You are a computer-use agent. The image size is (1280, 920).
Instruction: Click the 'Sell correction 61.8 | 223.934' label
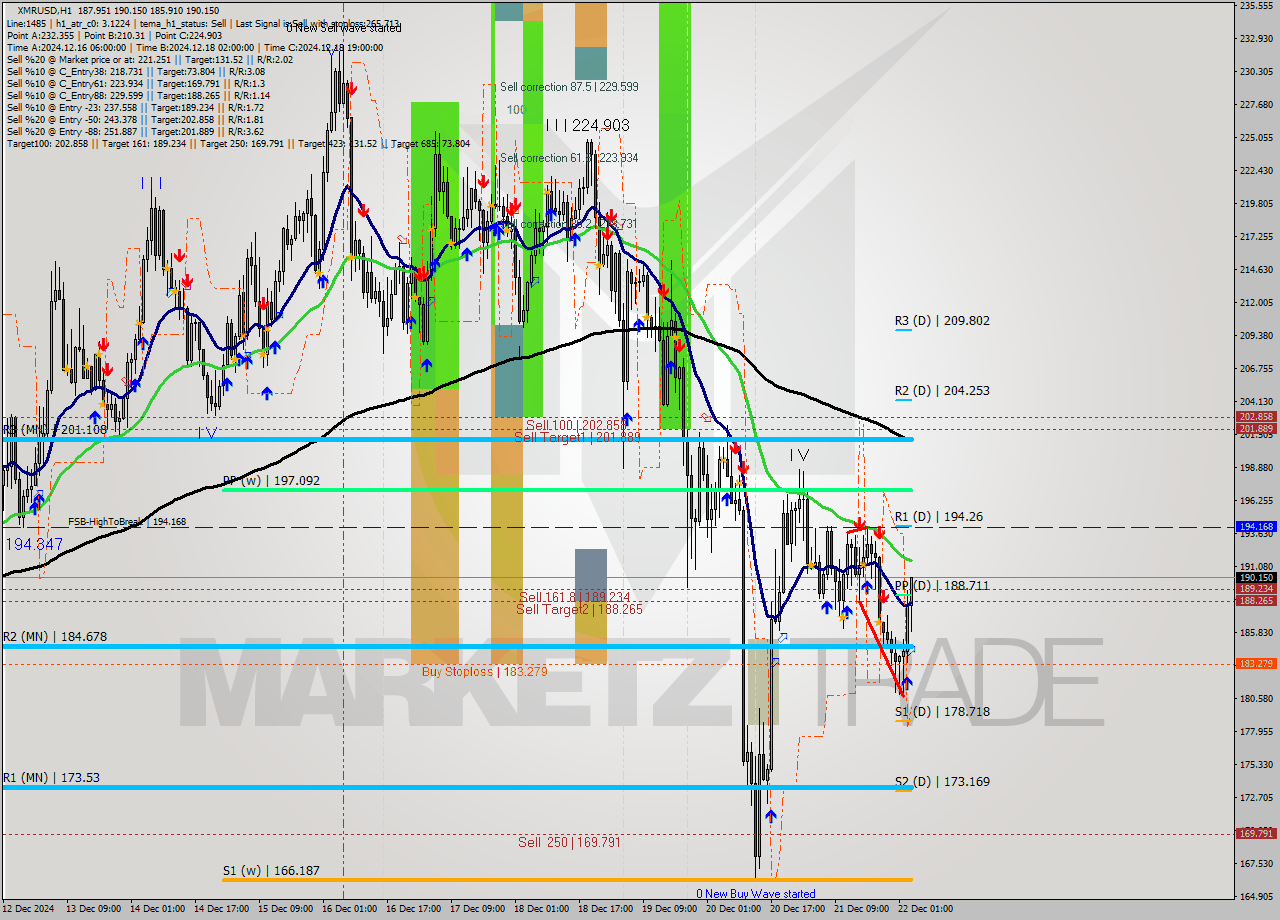pyautogui.click(x=569, y=158)
